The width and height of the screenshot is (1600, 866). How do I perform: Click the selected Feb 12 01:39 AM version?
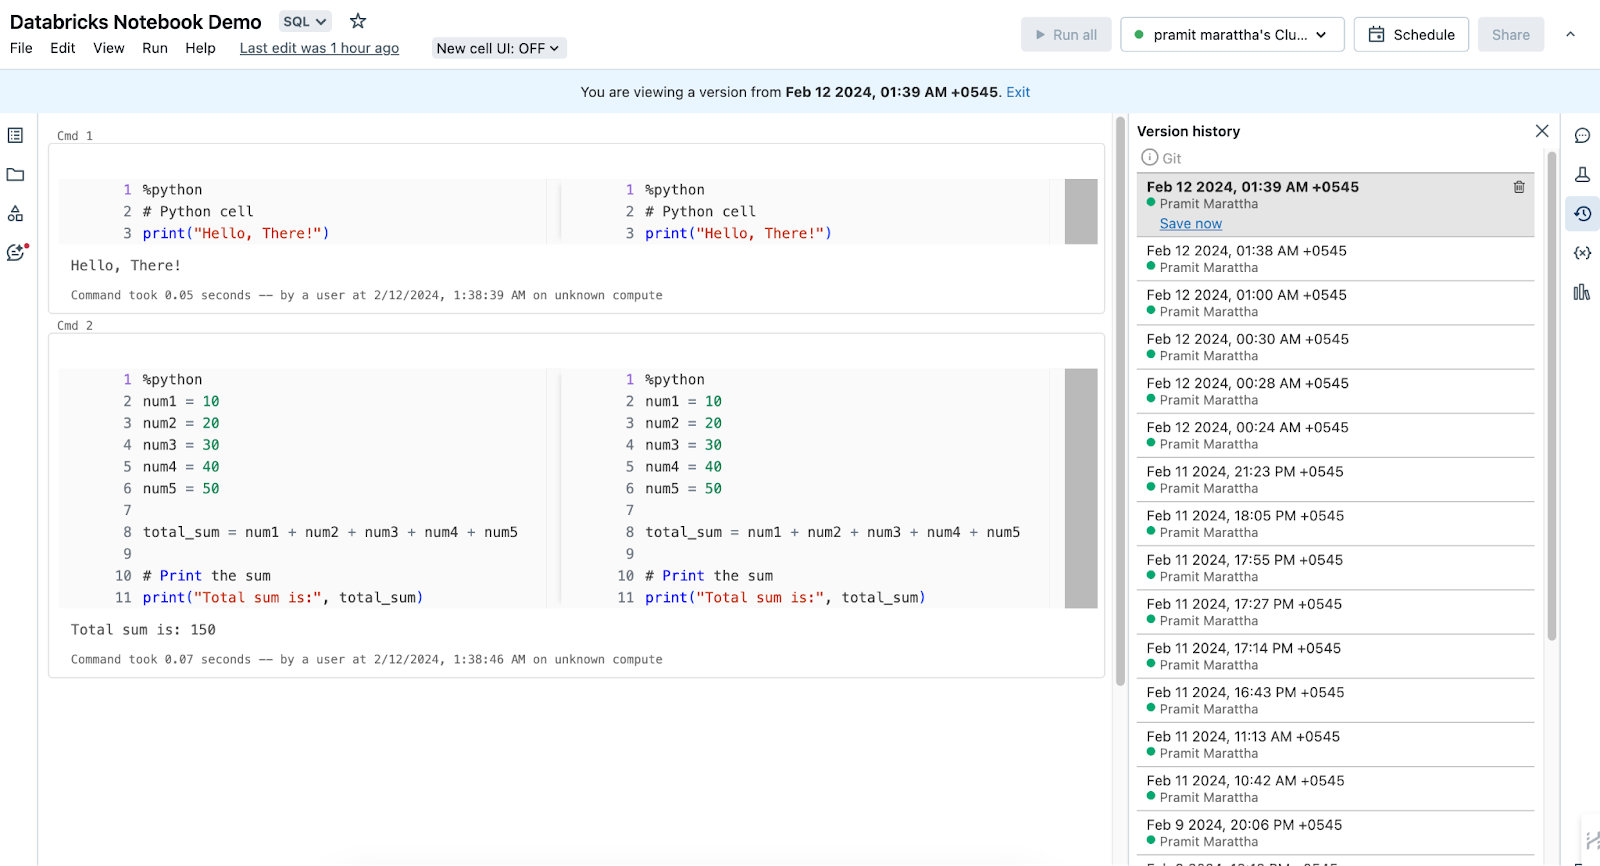(x=1335, y=205)
